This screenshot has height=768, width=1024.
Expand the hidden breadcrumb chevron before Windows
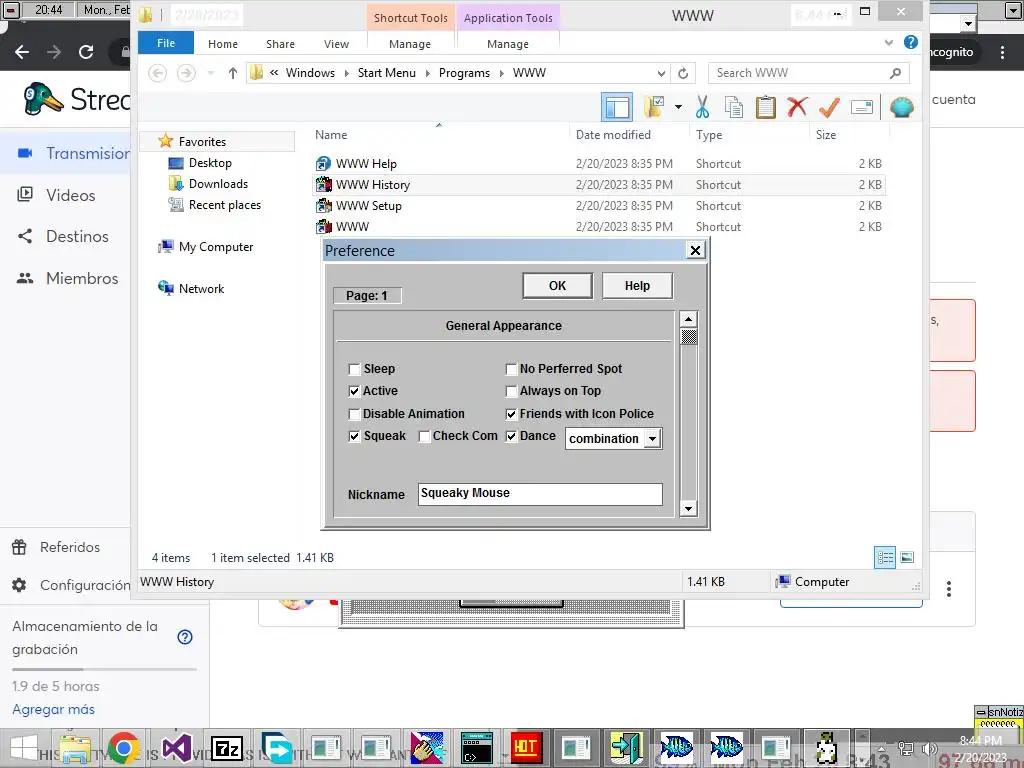coord(274,72)
